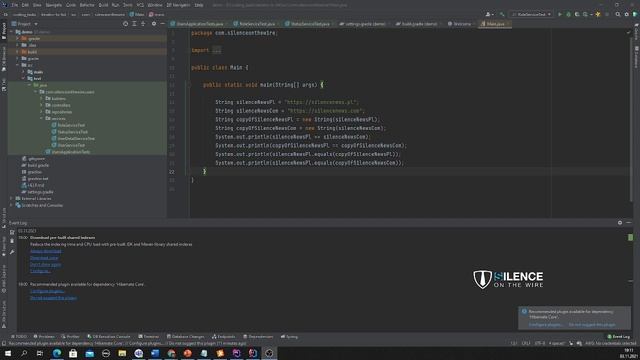The height and width of the screenshot is (360, 640).
Task: Open the Event Log status bar button
Action: (x=618, y=337)
